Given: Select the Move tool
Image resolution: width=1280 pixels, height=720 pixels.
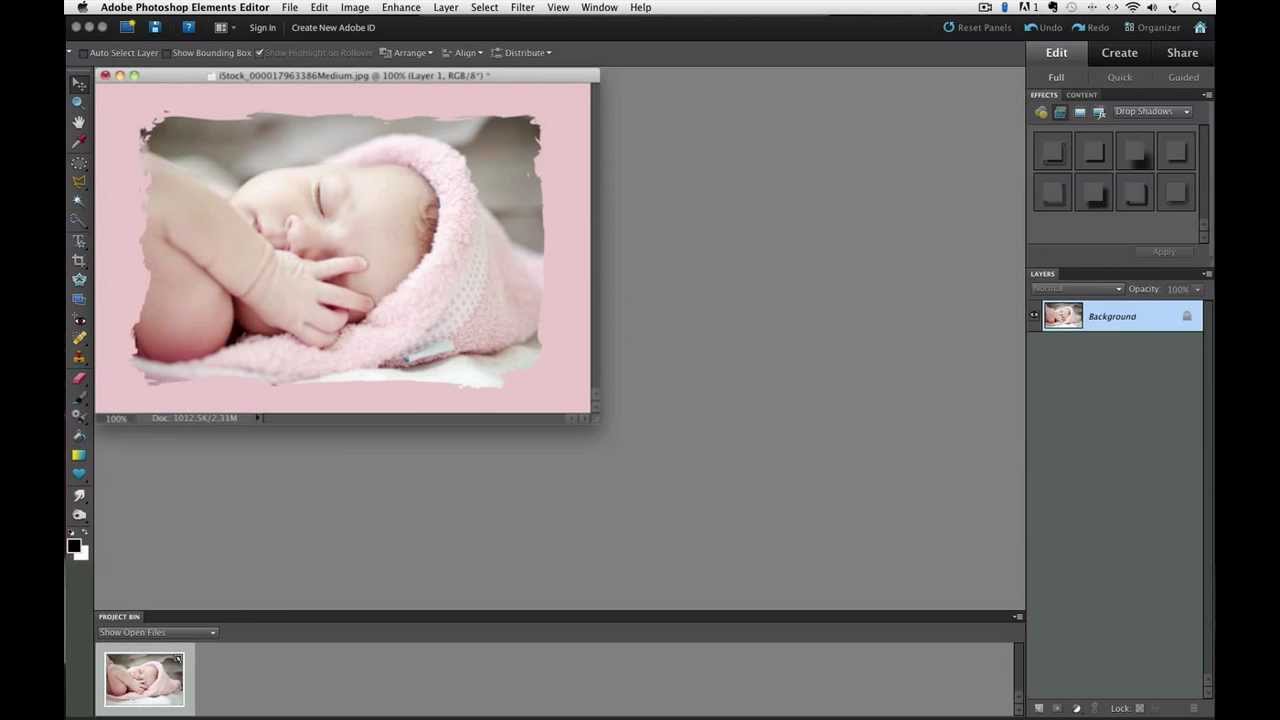Looking at the screenshot, I should (x=79, y=84).
